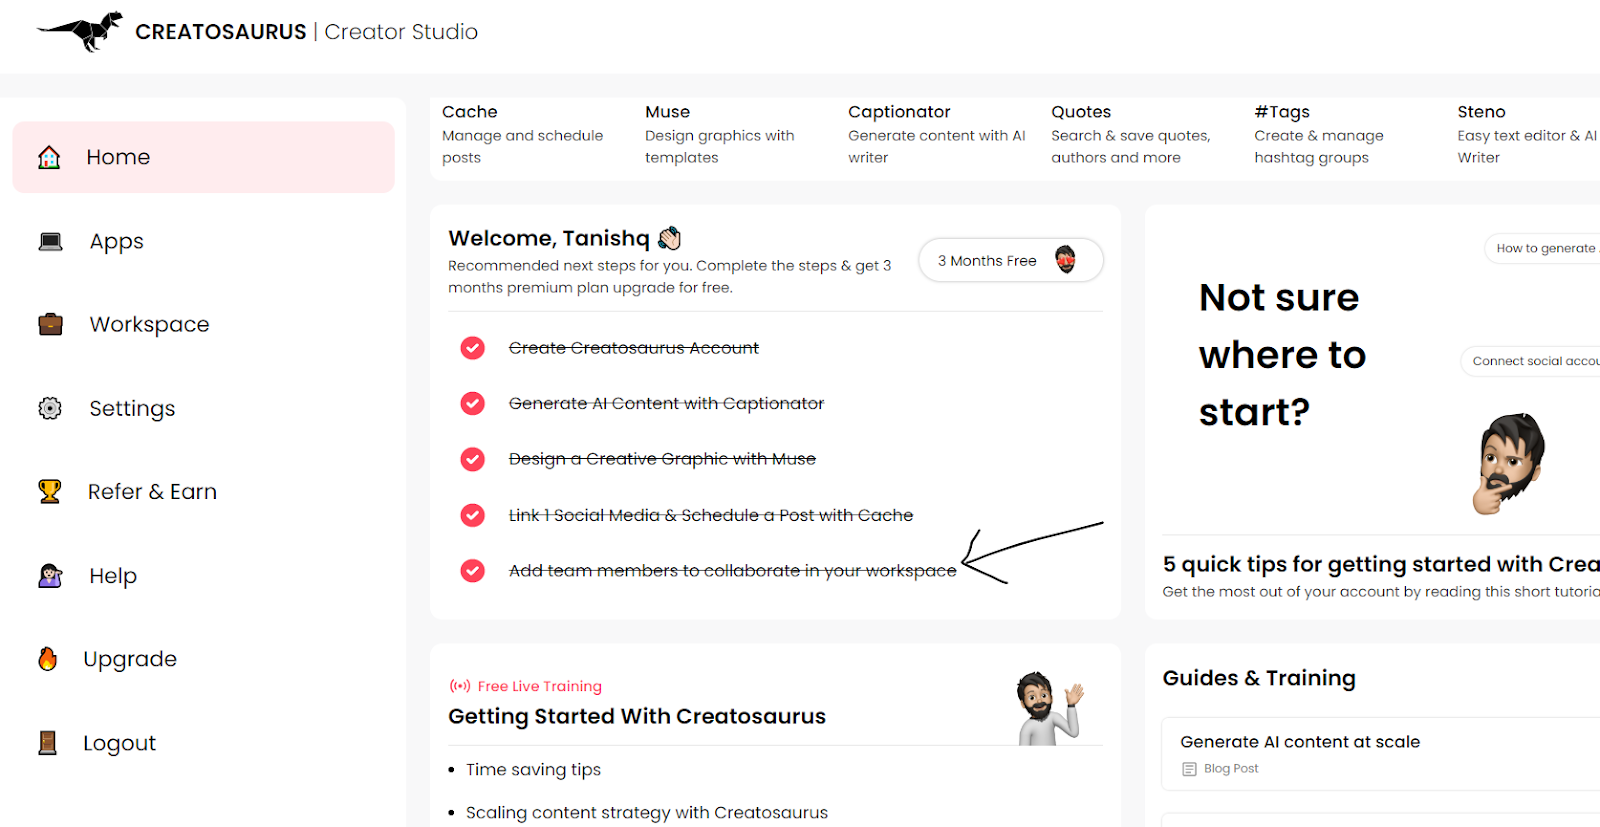
Task: Open the Steno app card
Action: point(1527,134)
